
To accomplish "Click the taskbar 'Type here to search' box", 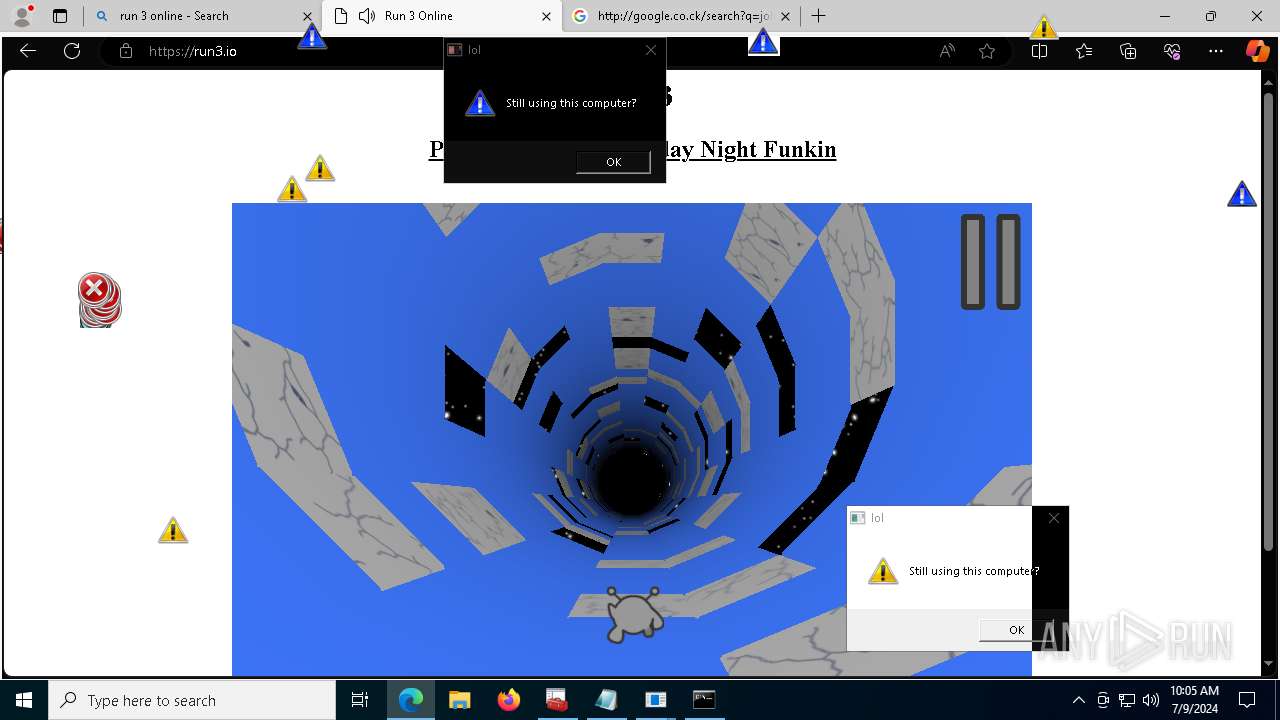I will (x=192, y=700).
